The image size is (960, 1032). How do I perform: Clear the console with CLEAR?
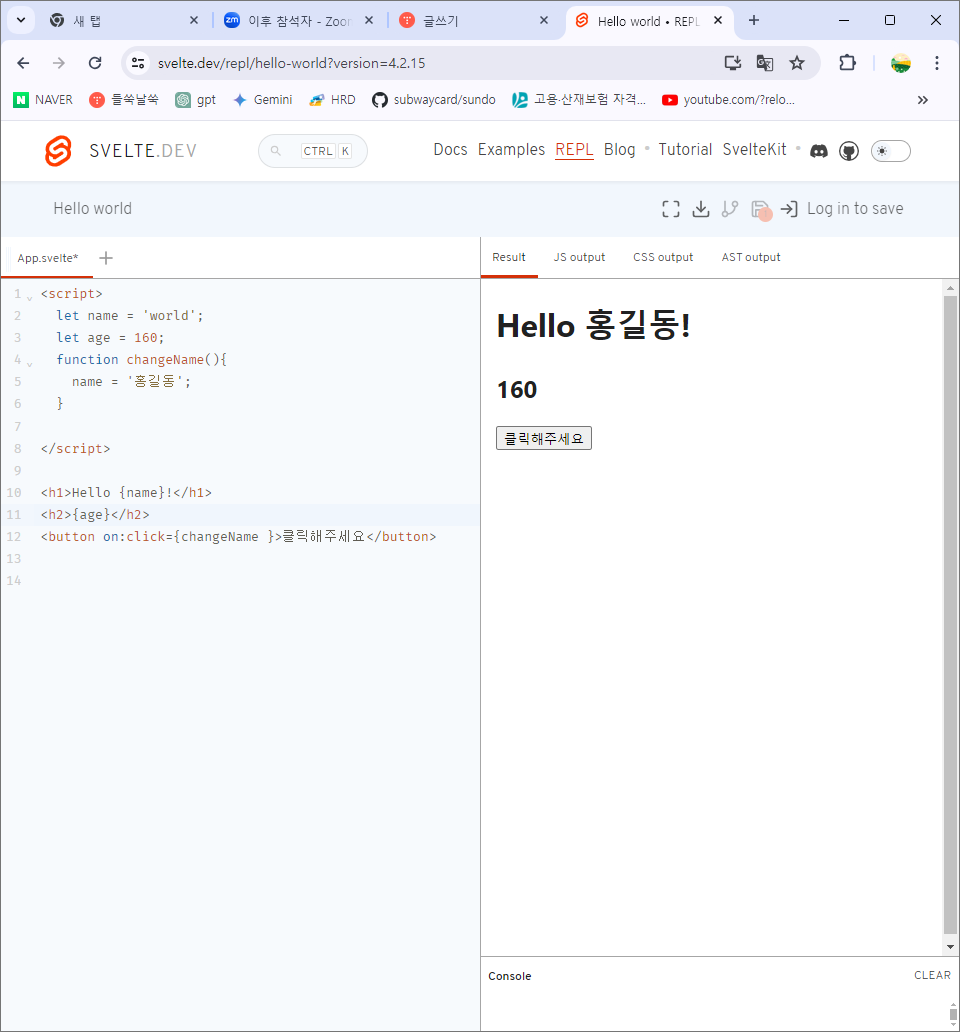[932, 975]
